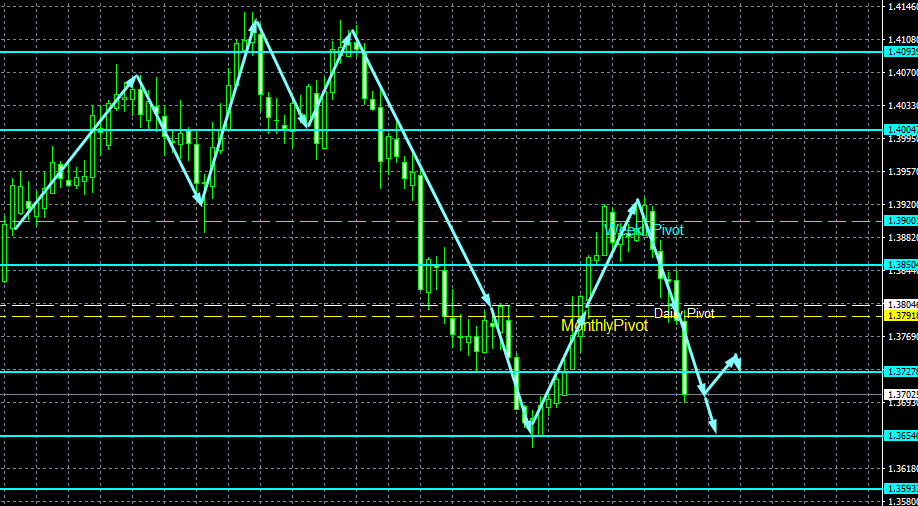Click the 1.4033 price axis label
Image resolution: width=918 pixels, height=506 pixels.
tap(903, 106)
